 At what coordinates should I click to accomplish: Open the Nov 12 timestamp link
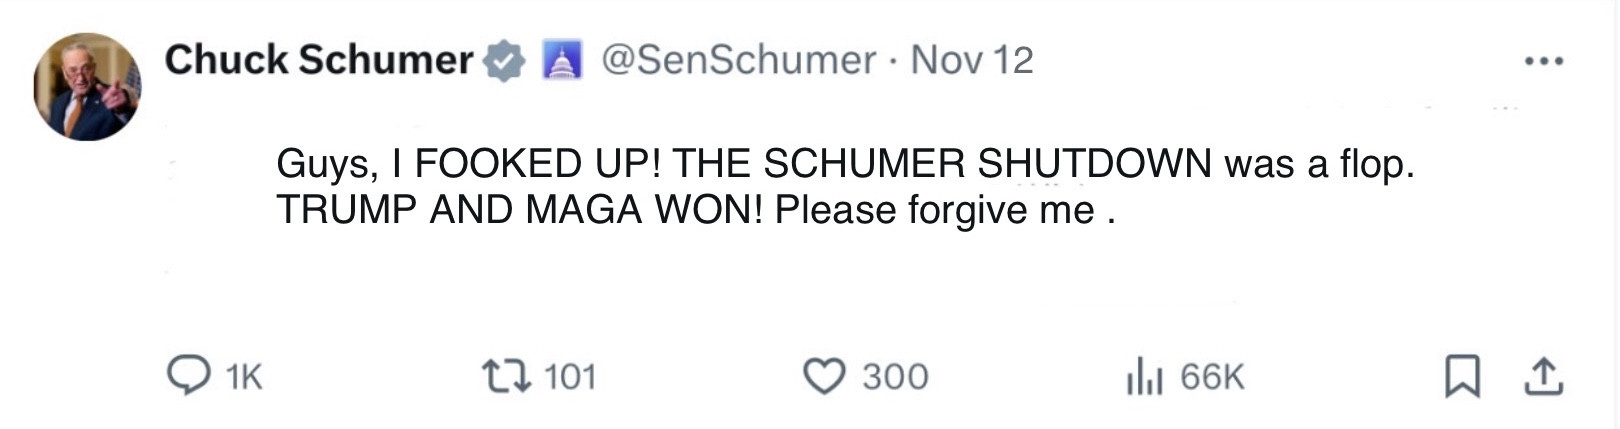(x=971, y=60)
